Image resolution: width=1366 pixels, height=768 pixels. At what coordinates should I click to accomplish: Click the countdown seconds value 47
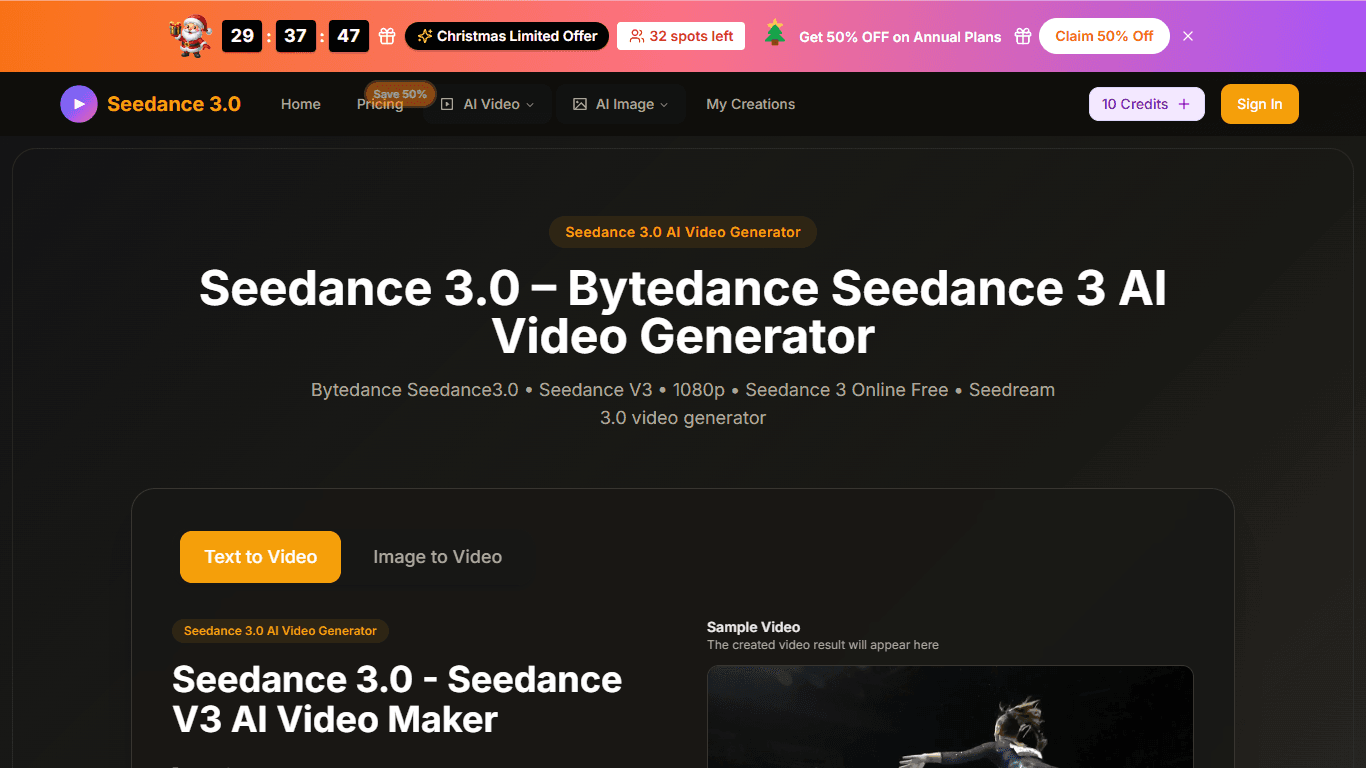pyautogui.click(x=349, y=36)
